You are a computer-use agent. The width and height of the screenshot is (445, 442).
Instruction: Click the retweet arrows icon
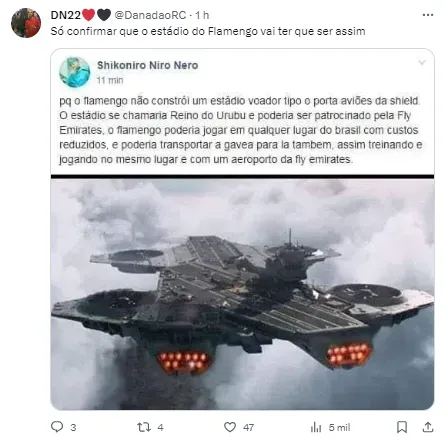click(x=144, y=427)
